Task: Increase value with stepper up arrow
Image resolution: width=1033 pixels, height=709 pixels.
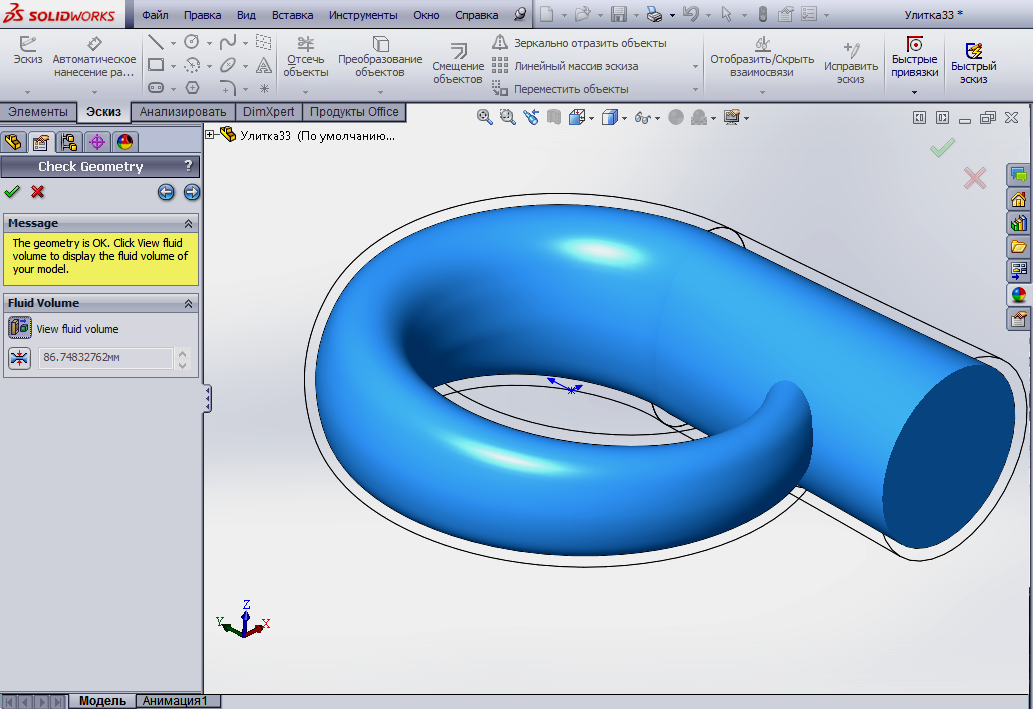Action: click(182, 353)
